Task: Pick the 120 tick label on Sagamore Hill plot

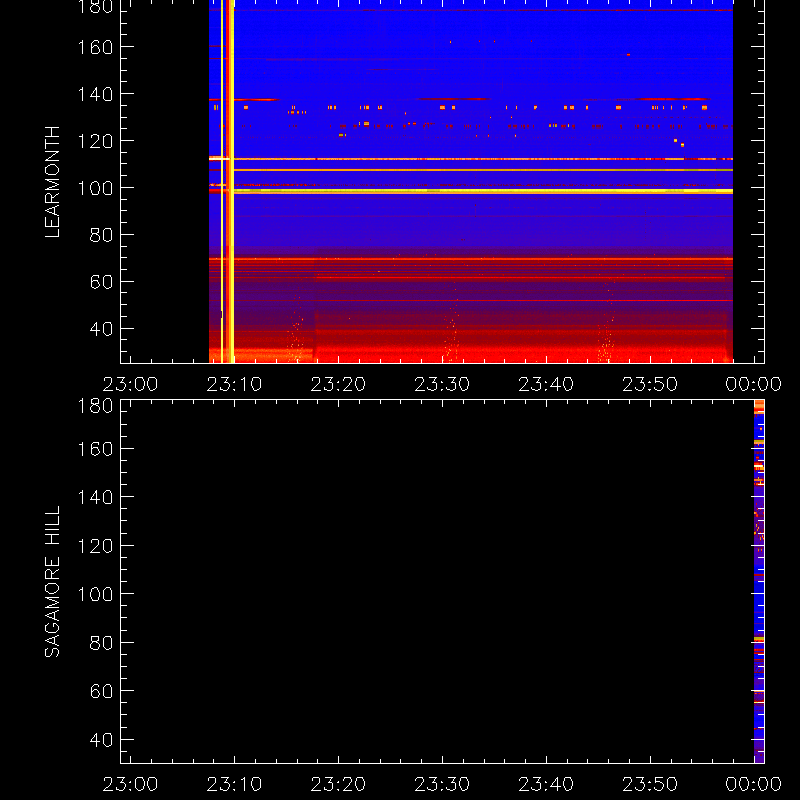Action: pyautogui.click(x=95, y=546)
